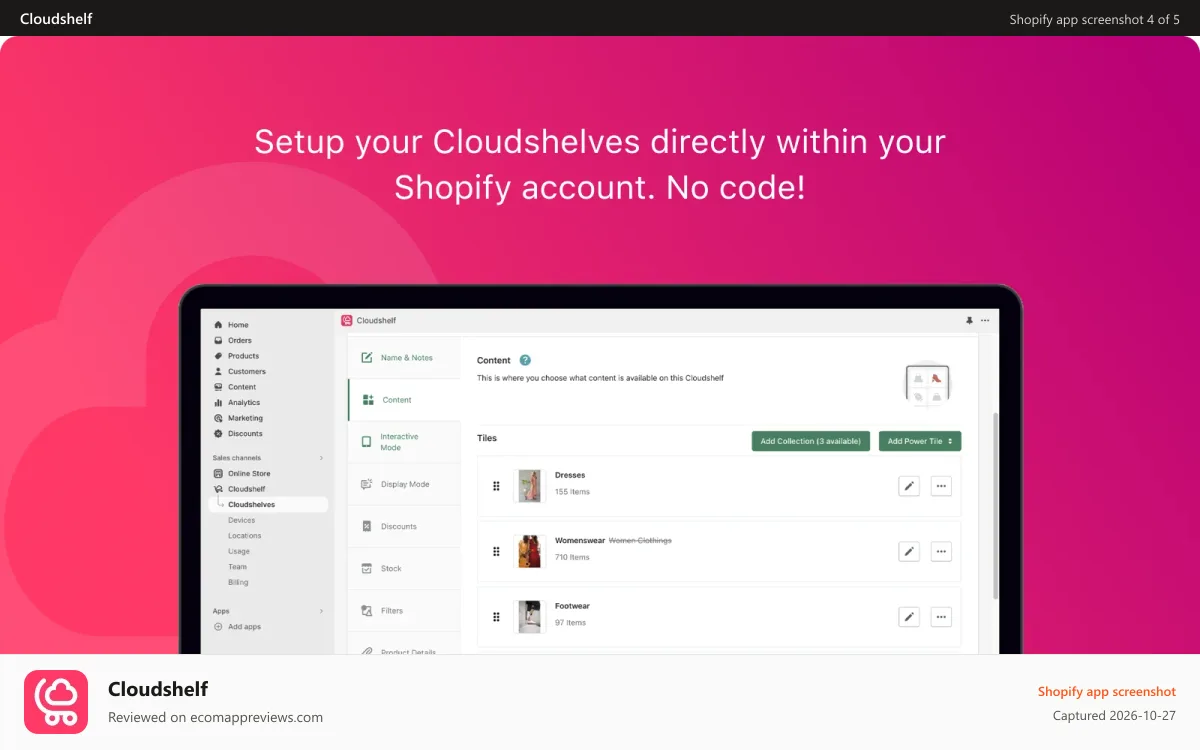Click Add apps plus icon
1200x750 pixels.
(218, 627)
